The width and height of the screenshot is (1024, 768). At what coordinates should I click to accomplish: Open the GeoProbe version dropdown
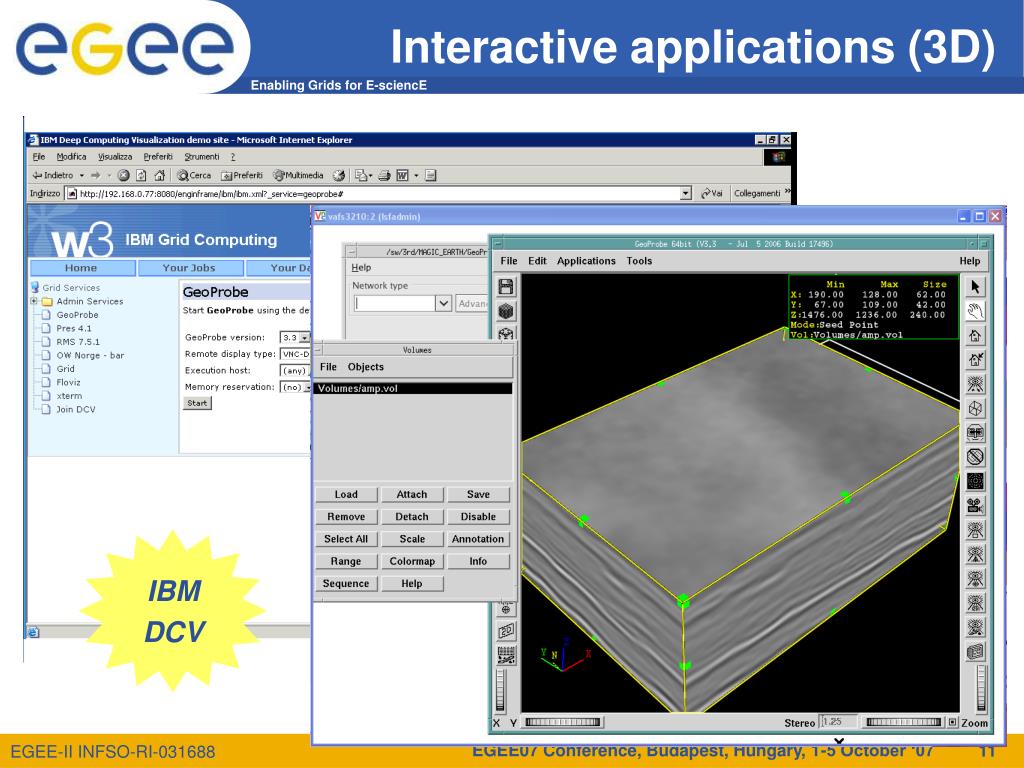(x=304, y=338)
